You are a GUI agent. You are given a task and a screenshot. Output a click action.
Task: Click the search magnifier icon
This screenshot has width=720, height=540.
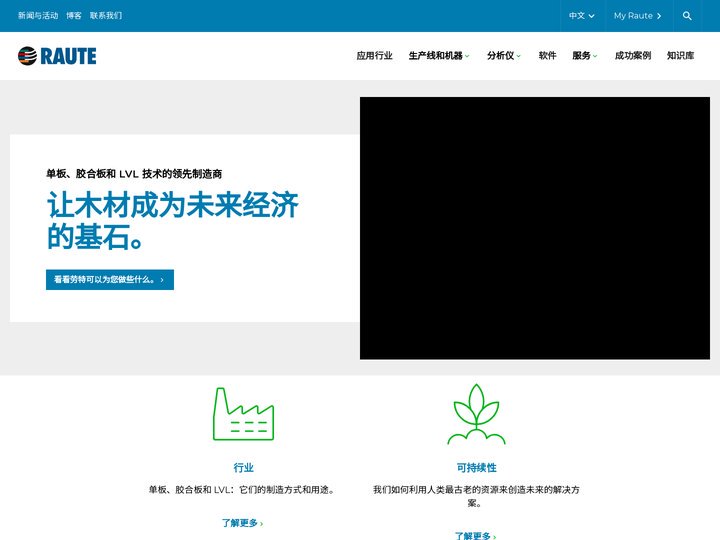(687, 16)
